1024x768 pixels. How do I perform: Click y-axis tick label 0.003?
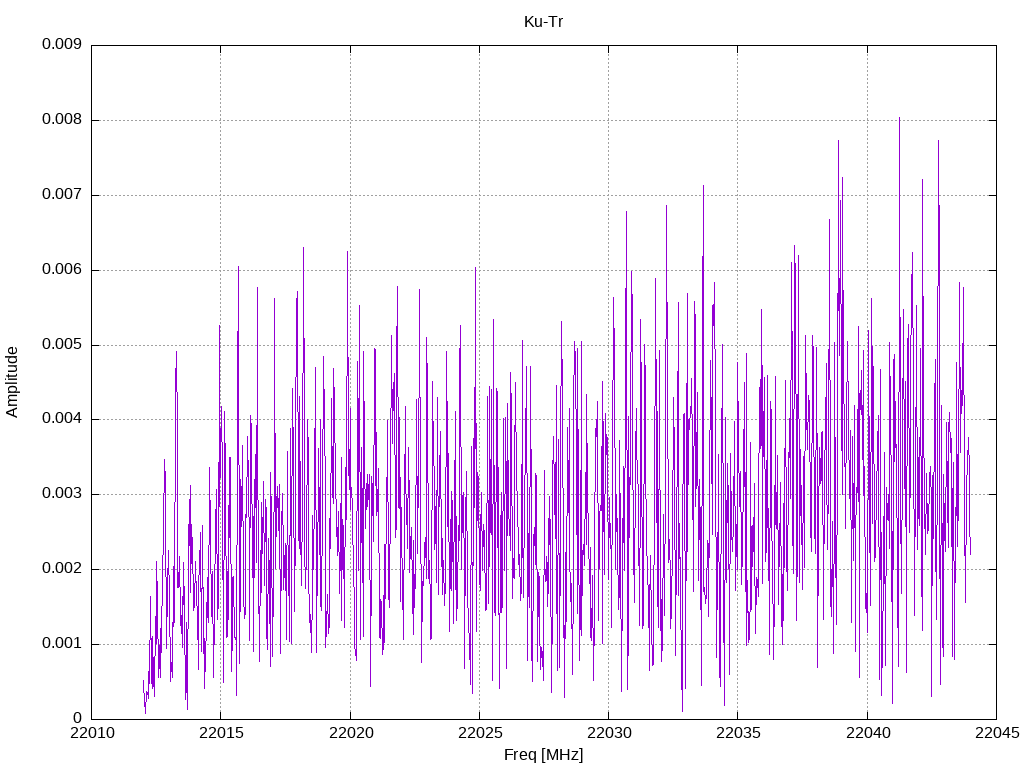[62, 494]
